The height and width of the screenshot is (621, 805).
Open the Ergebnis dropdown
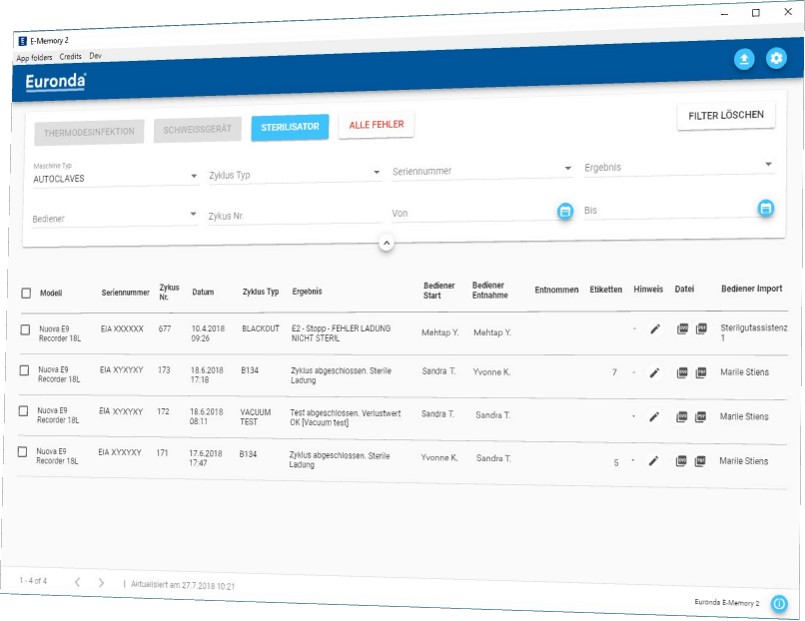pyautogui.click(x=679, y=166)
